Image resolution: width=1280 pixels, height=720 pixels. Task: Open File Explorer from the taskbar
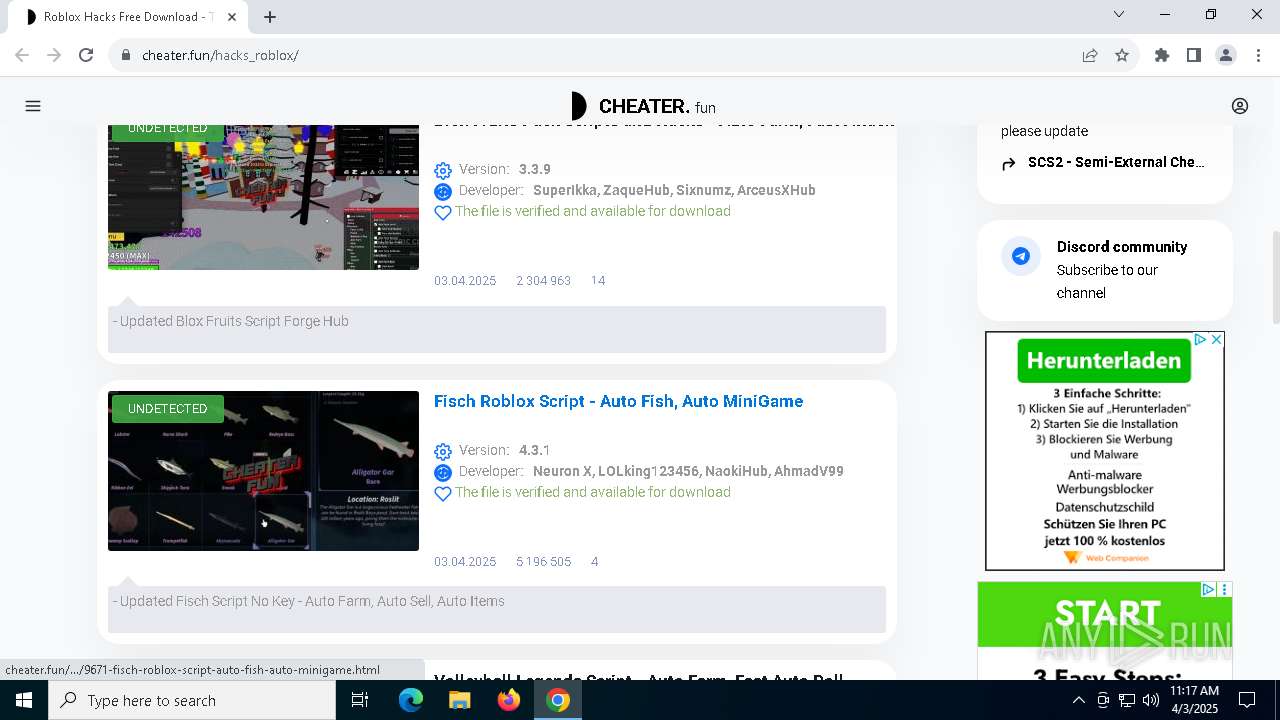(x=459, y=700)
